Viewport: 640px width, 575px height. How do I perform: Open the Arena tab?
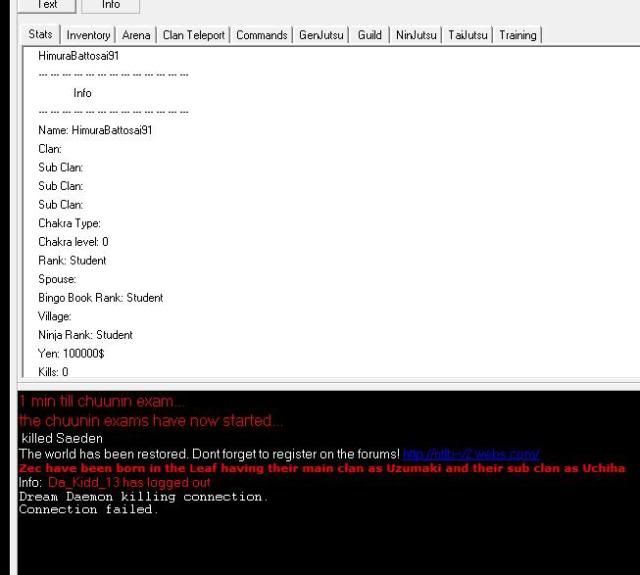tap(136, 35)
